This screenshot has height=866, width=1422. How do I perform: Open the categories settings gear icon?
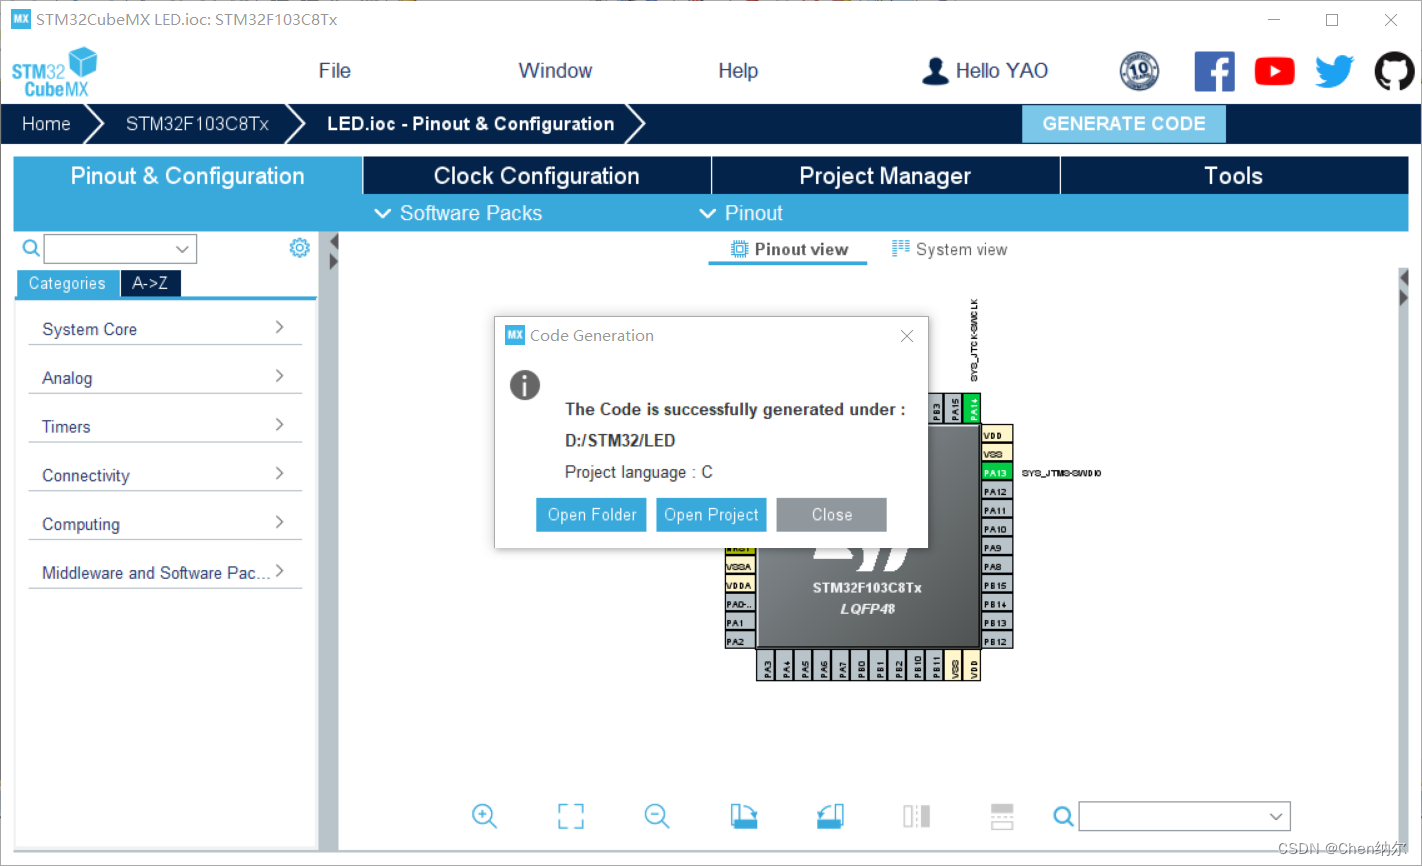coord(299,248)
